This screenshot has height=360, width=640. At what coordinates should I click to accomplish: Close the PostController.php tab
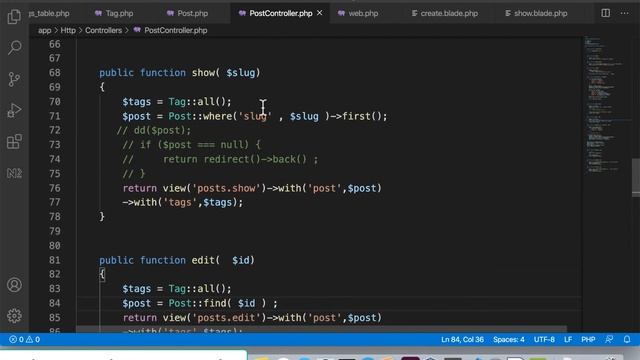click(x=320, y=13)
